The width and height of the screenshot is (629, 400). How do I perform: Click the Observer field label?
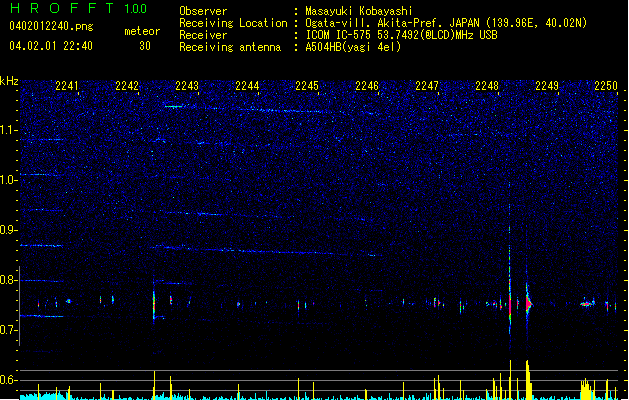click(203, 11)
